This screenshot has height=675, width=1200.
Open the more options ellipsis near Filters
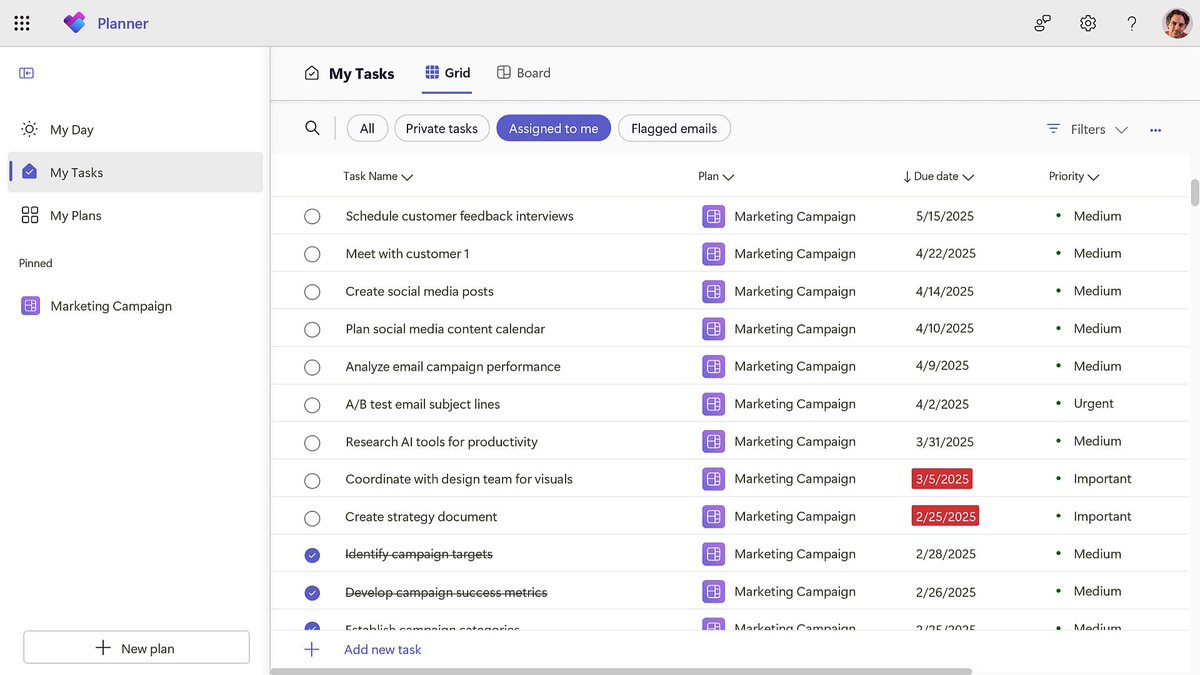pyautogui.click(x=1156, y=130)
